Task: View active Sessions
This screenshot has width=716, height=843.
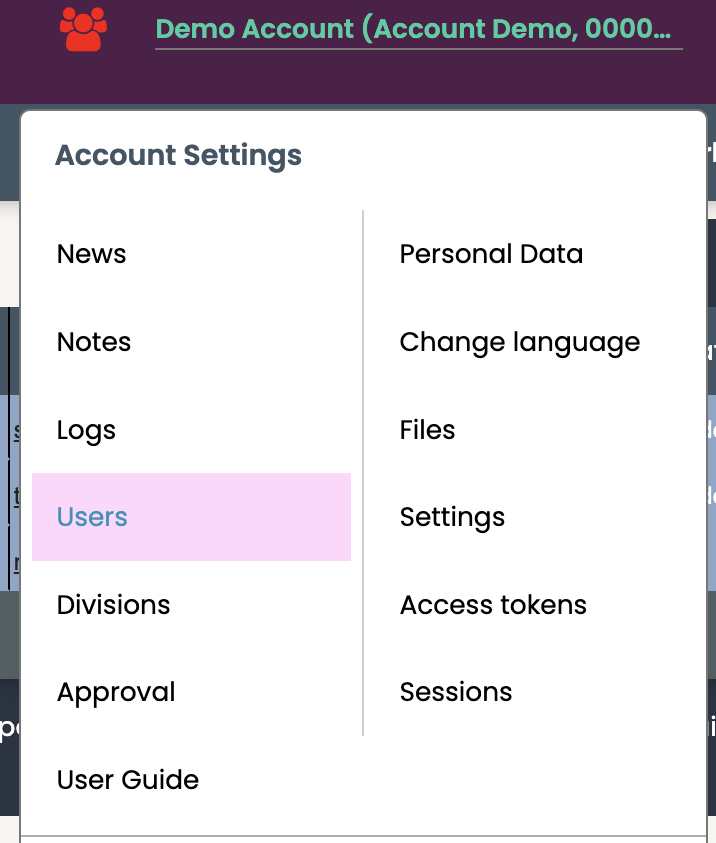Action: pos(456,692)
